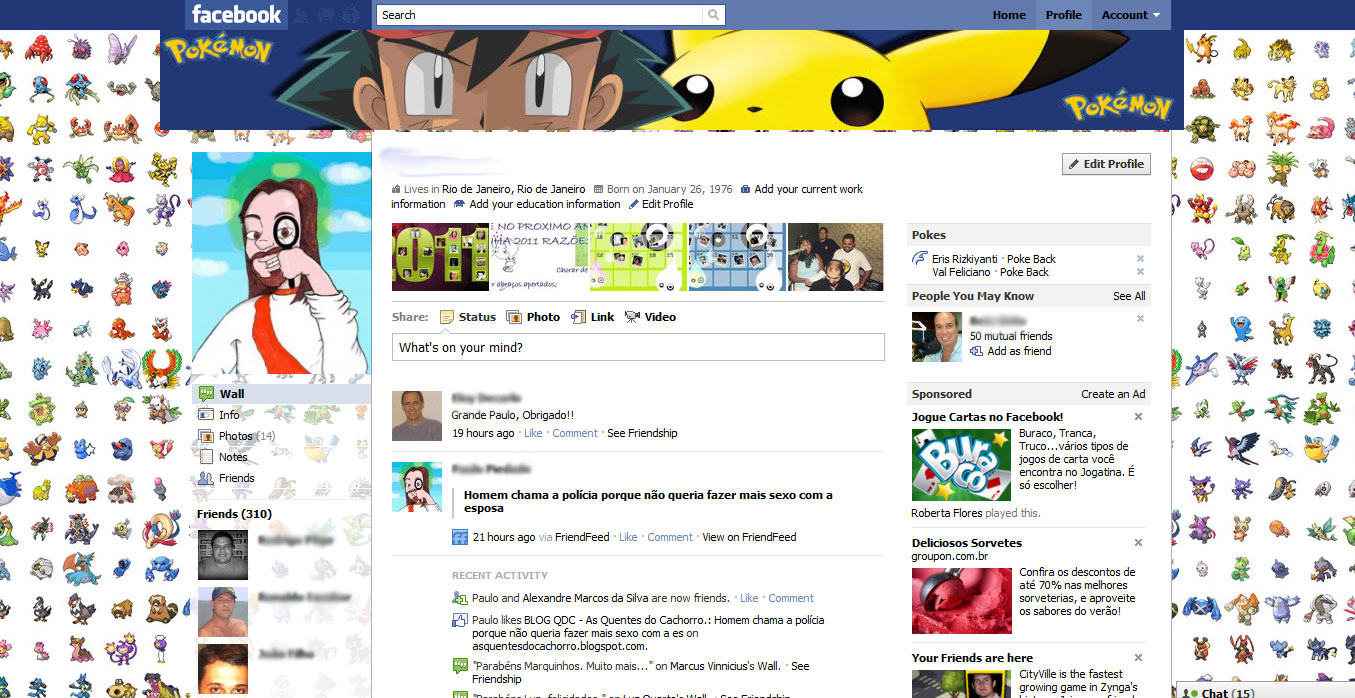Dismiss the people you may know suggestion
The image size is (1355, 698).
click(x=1140, y=319)
